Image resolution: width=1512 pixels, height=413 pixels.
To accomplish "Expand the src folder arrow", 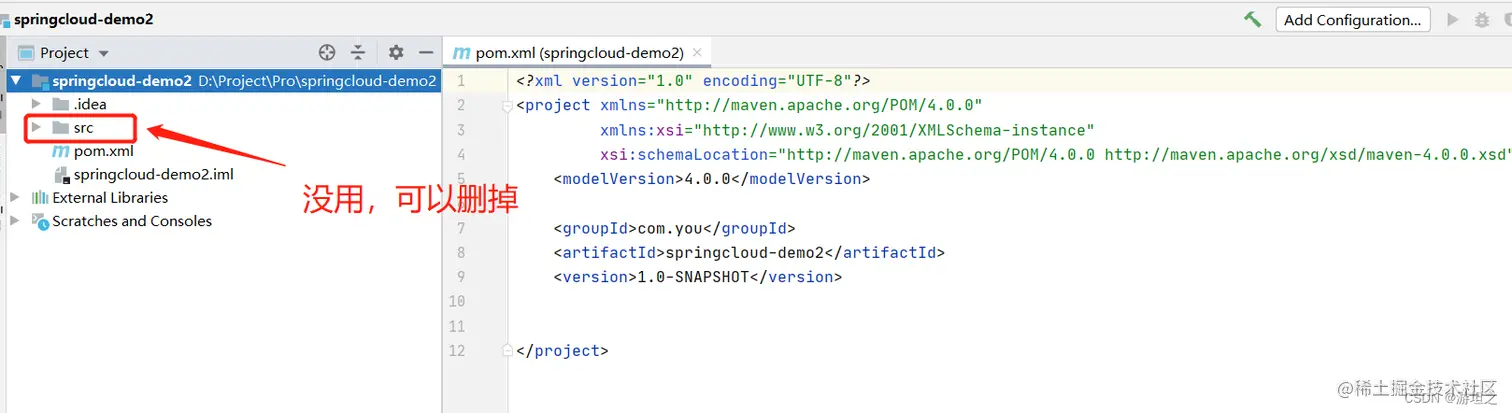I will click(x=36, y=127).
